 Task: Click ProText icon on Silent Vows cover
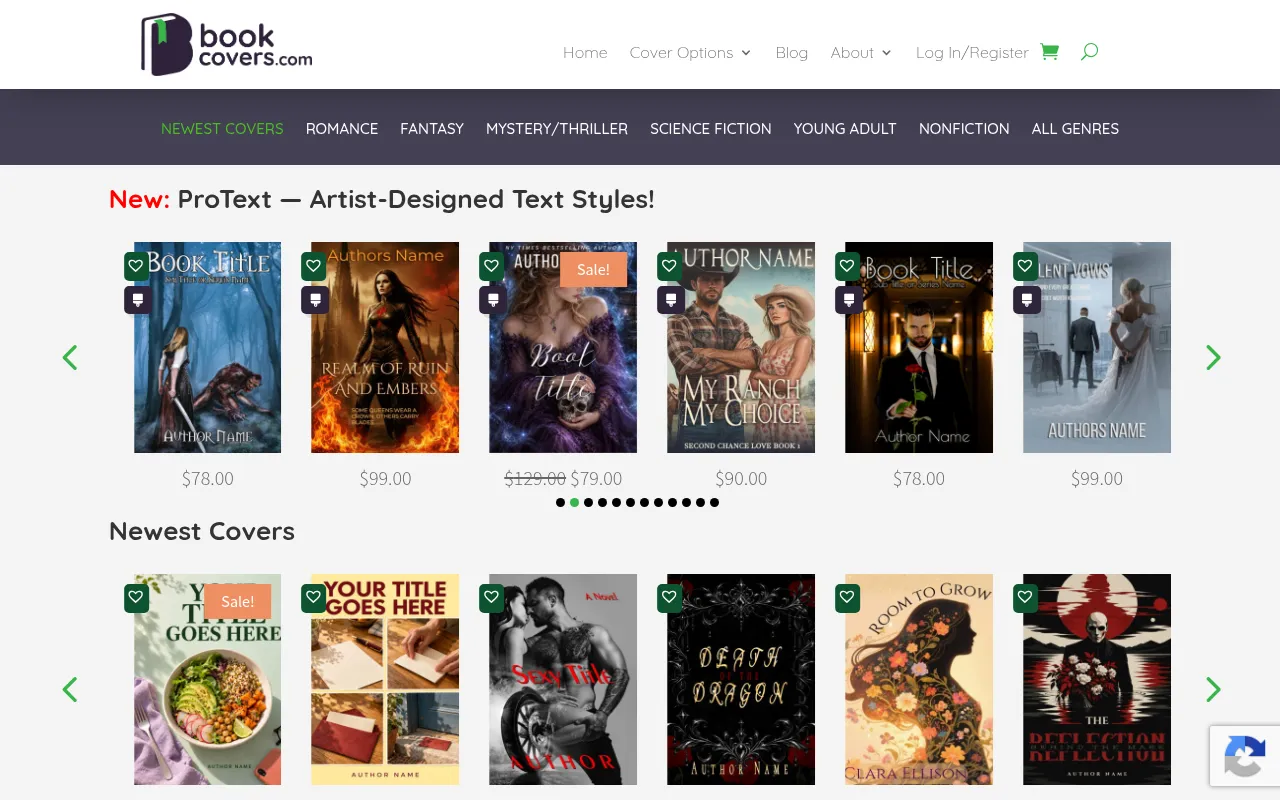click(x=1027, y=300)
